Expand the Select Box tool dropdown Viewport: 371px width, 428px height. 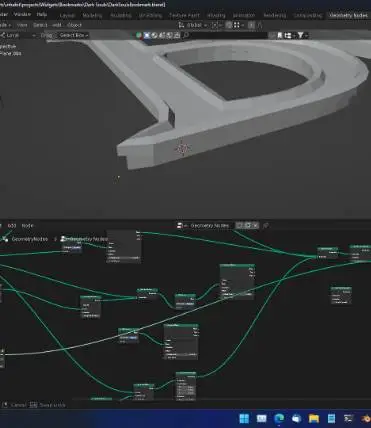click(74, 35)
